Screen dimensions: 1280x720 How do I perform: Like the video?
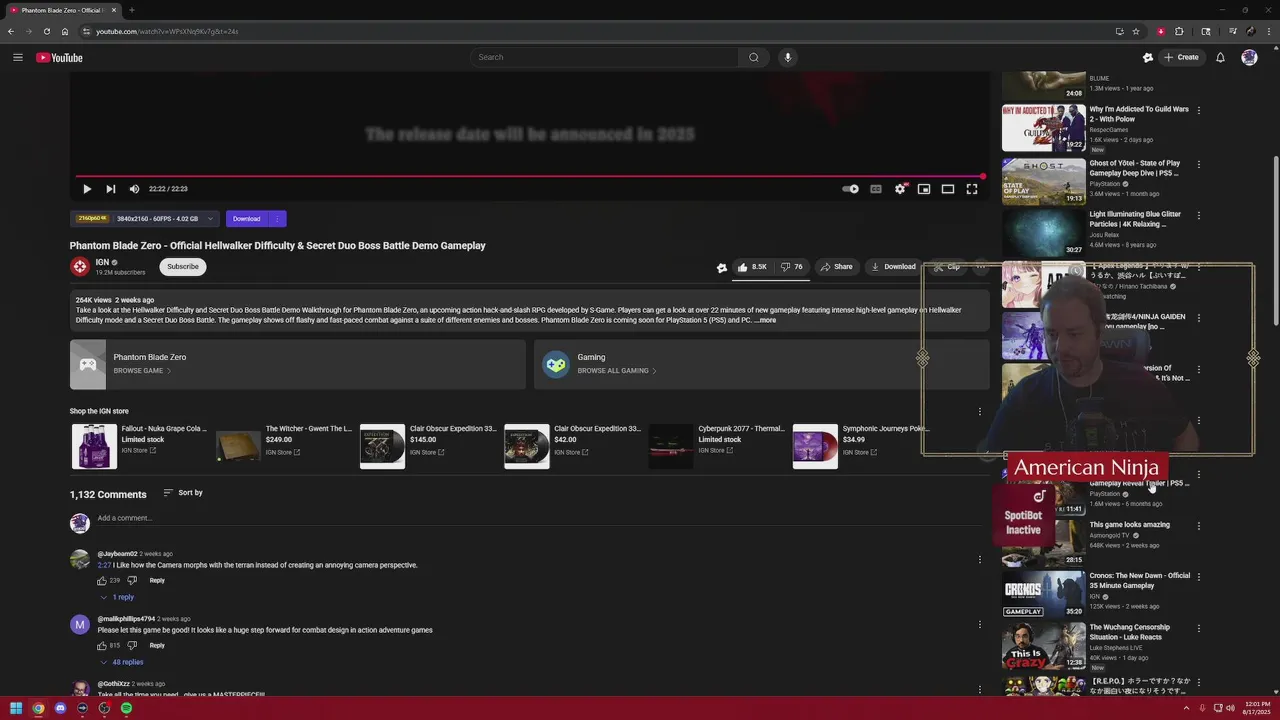752,267
